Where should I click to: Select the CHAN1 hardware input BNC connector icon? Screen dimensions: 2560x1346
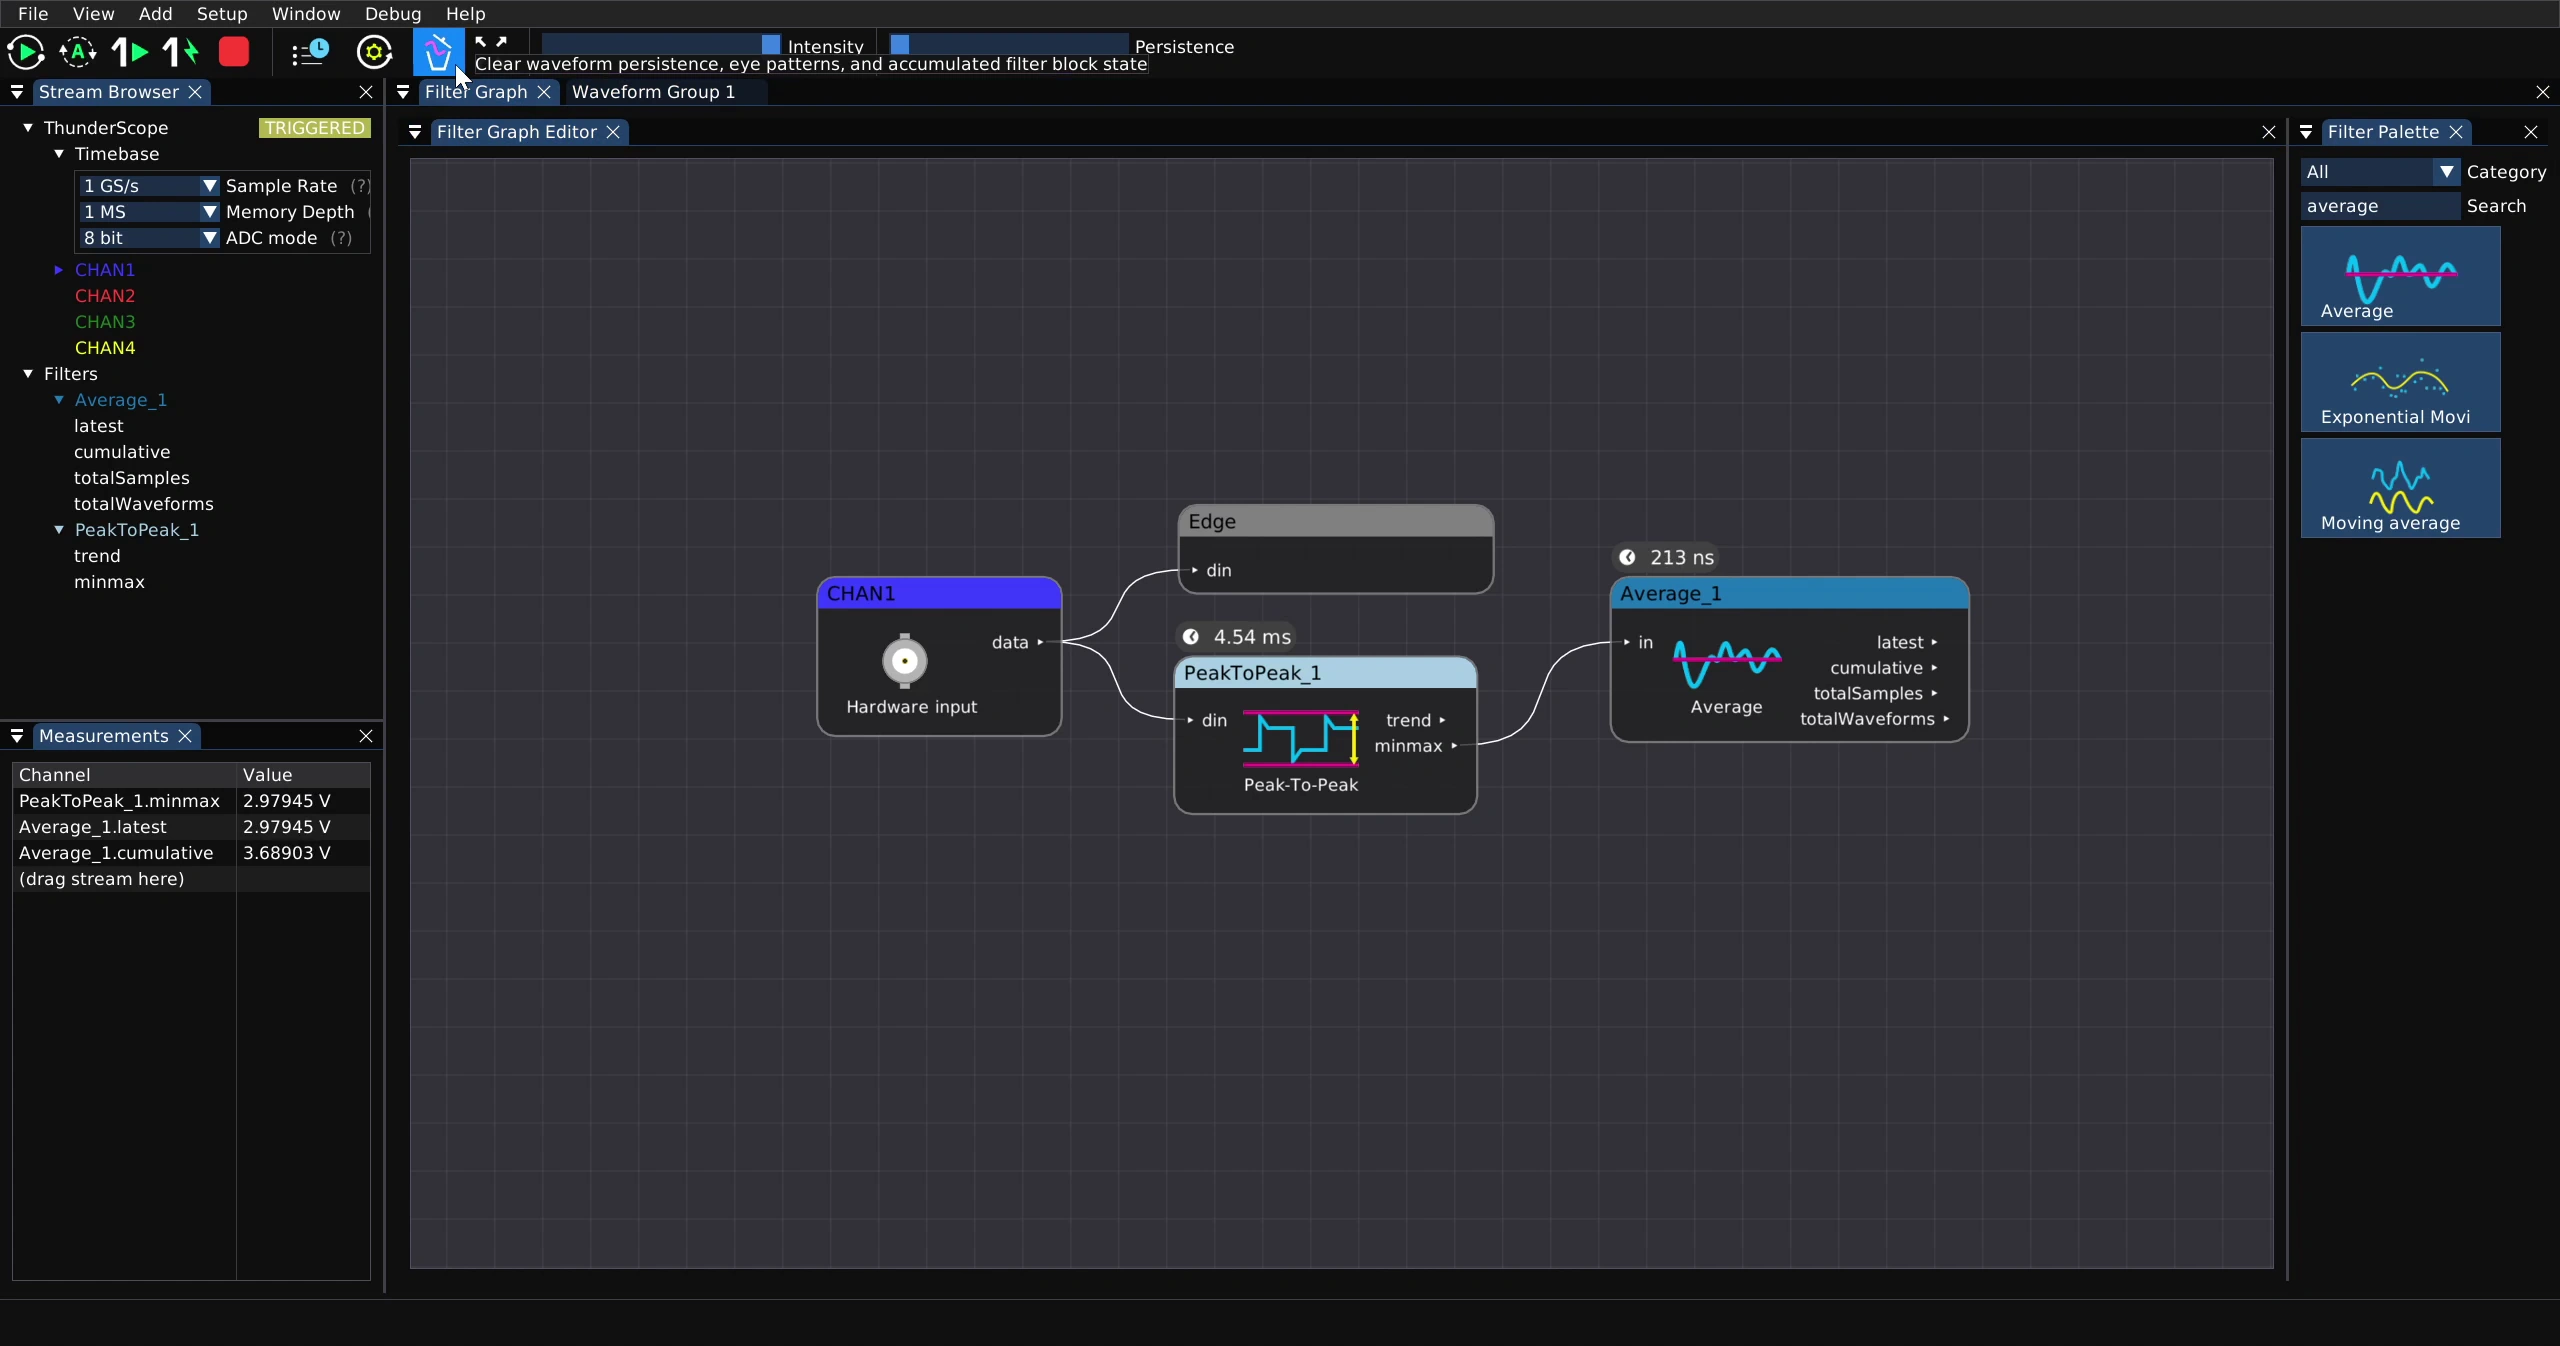click(904, 661)
